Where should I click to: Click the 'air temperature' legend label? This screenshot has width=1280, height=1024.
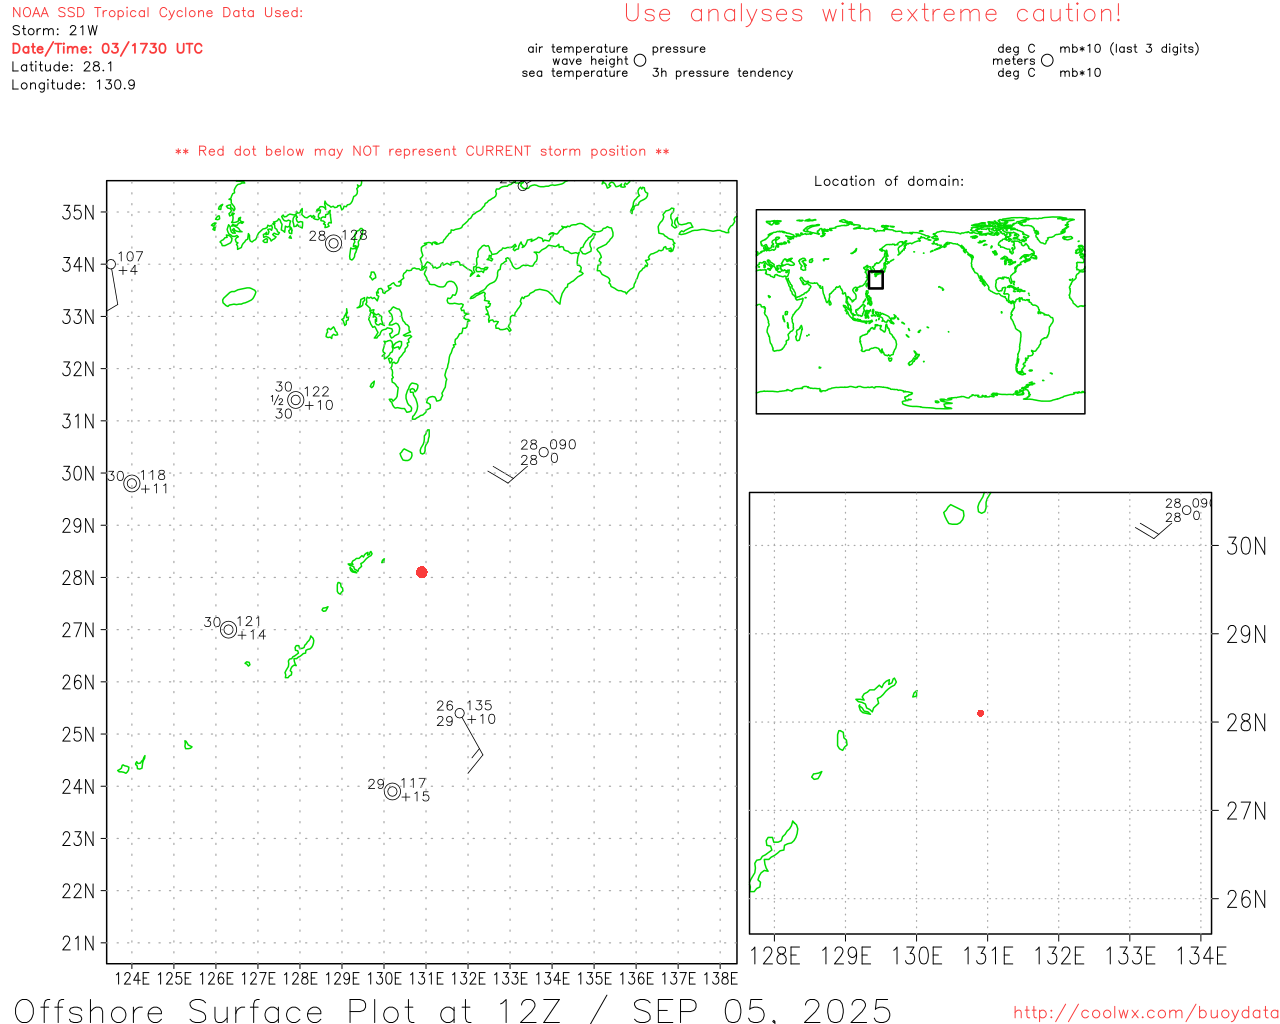(x=578, y=49)
